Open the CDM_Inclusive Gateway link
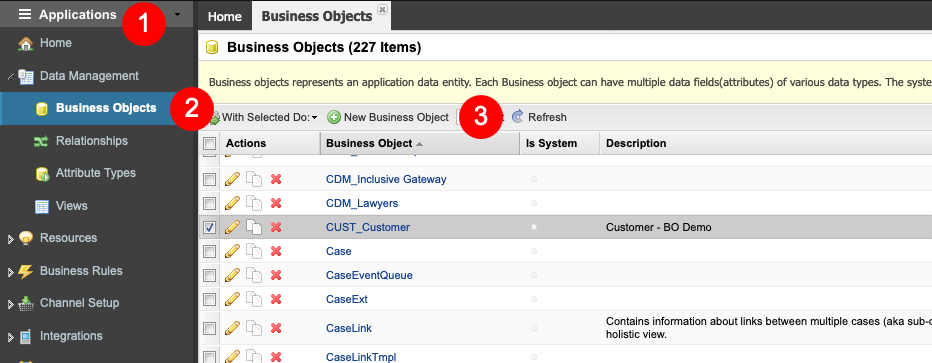Screen dimensions: 932x363 point(386,179)
